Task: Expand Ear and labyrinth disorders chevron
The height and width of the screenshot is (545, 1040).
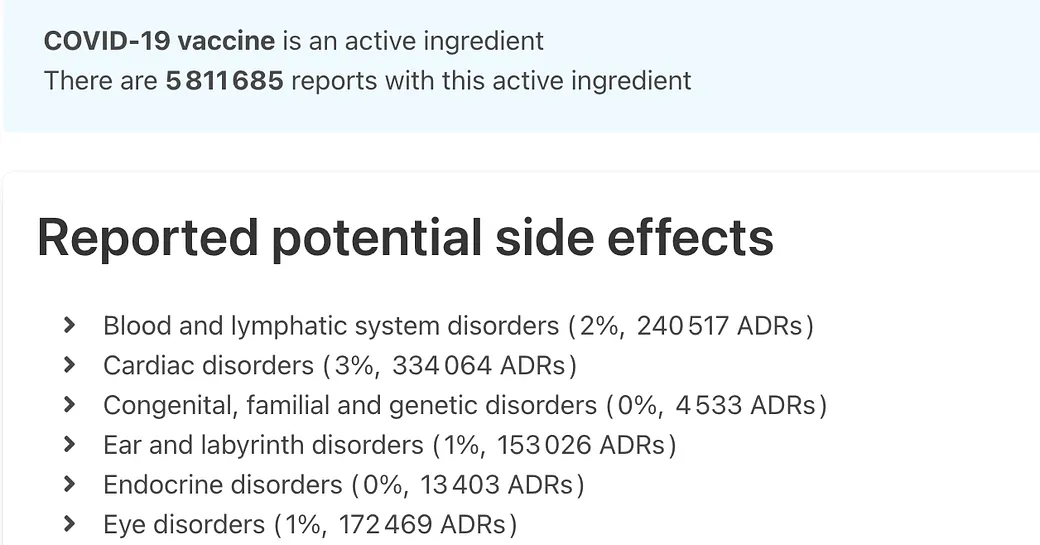Action: [x=69, y=444]
